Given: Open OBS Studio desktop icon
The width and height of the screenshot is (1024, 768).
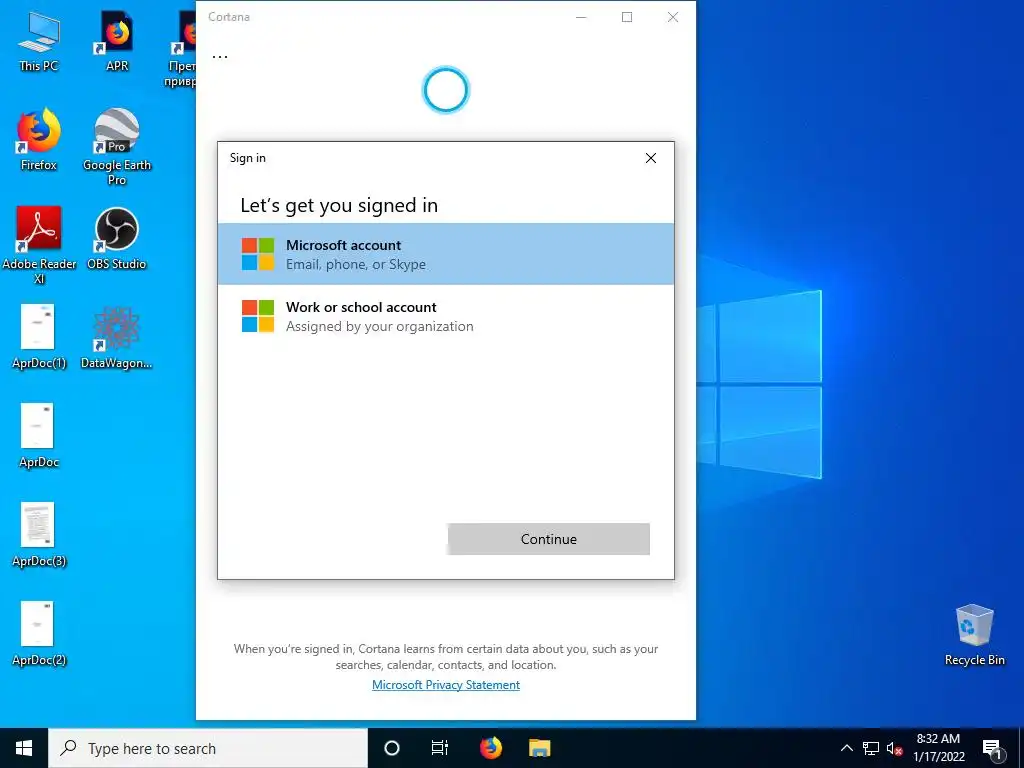Looking at the screenshot, I should (x=117, y=239).
